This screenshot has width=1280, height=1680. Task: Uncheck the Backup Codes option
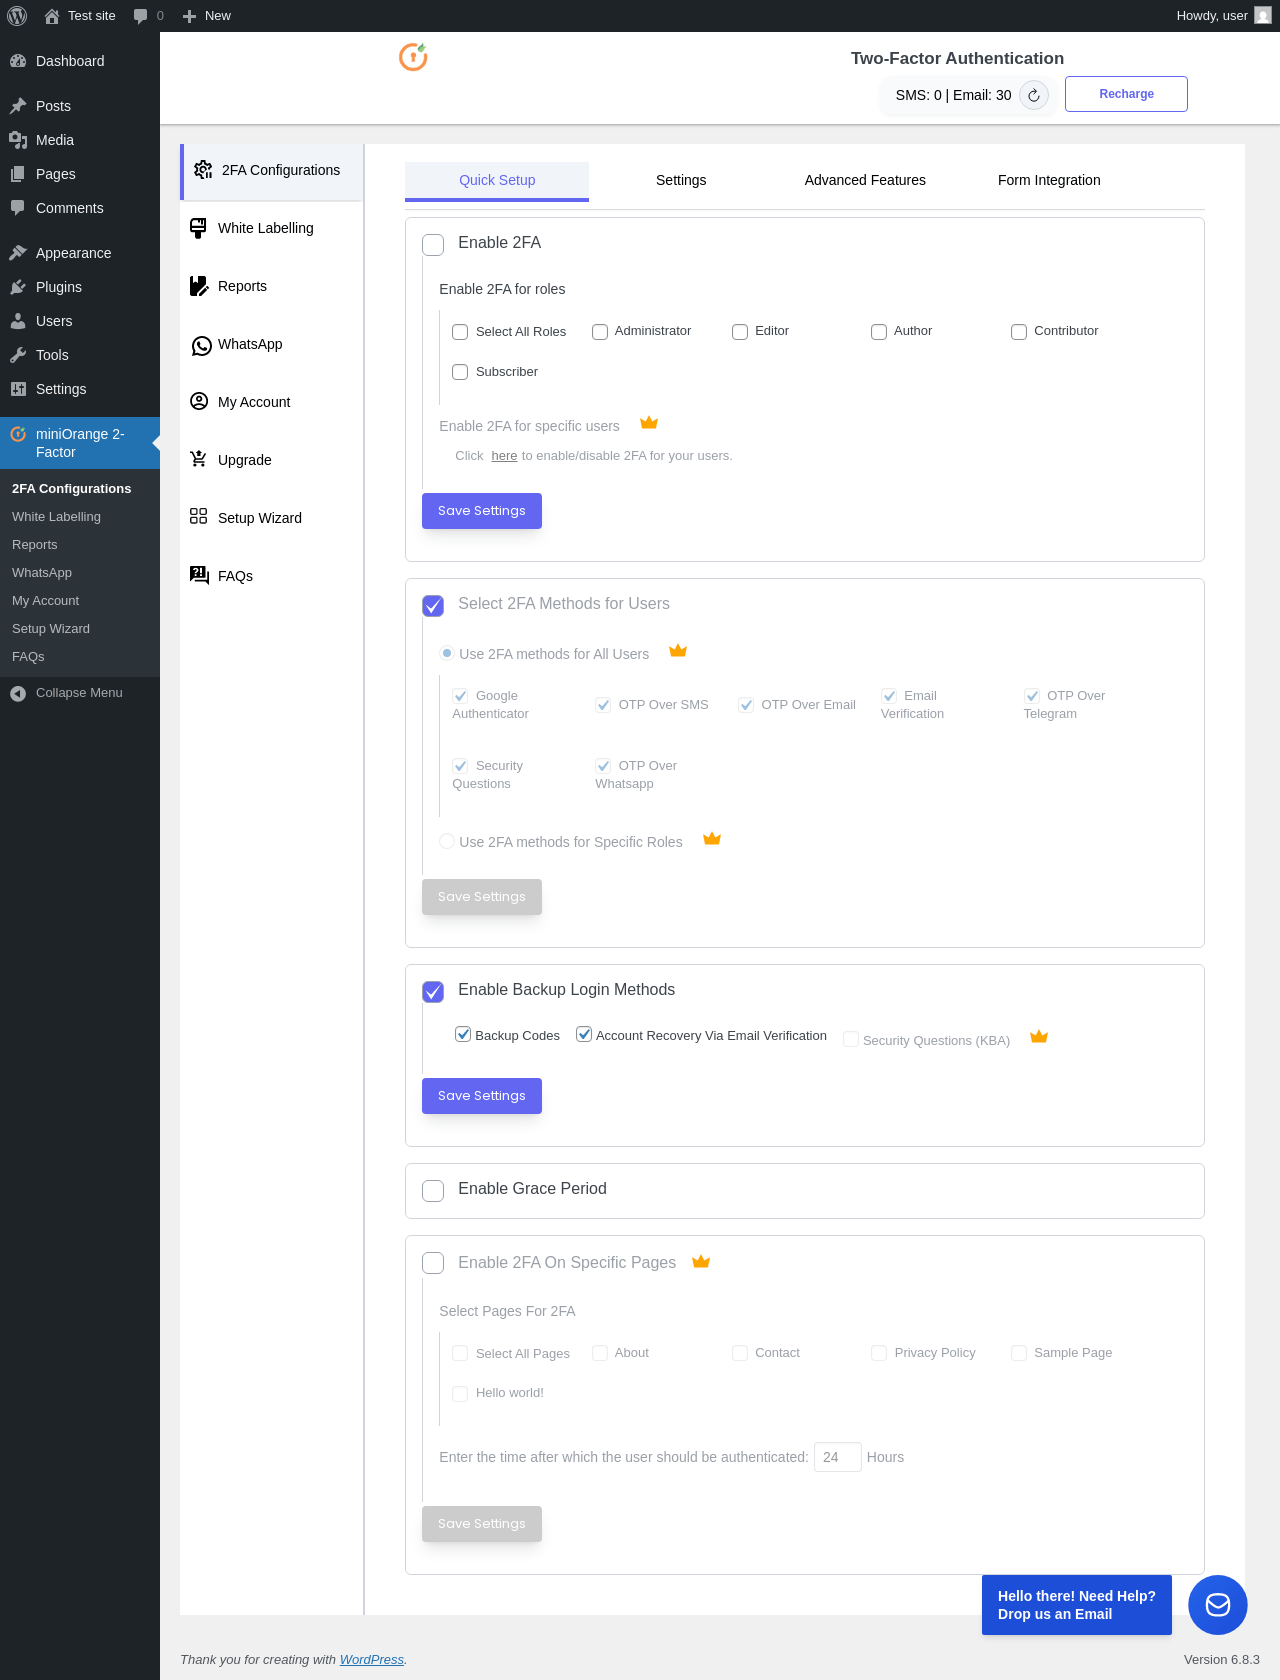[463, 1034]
